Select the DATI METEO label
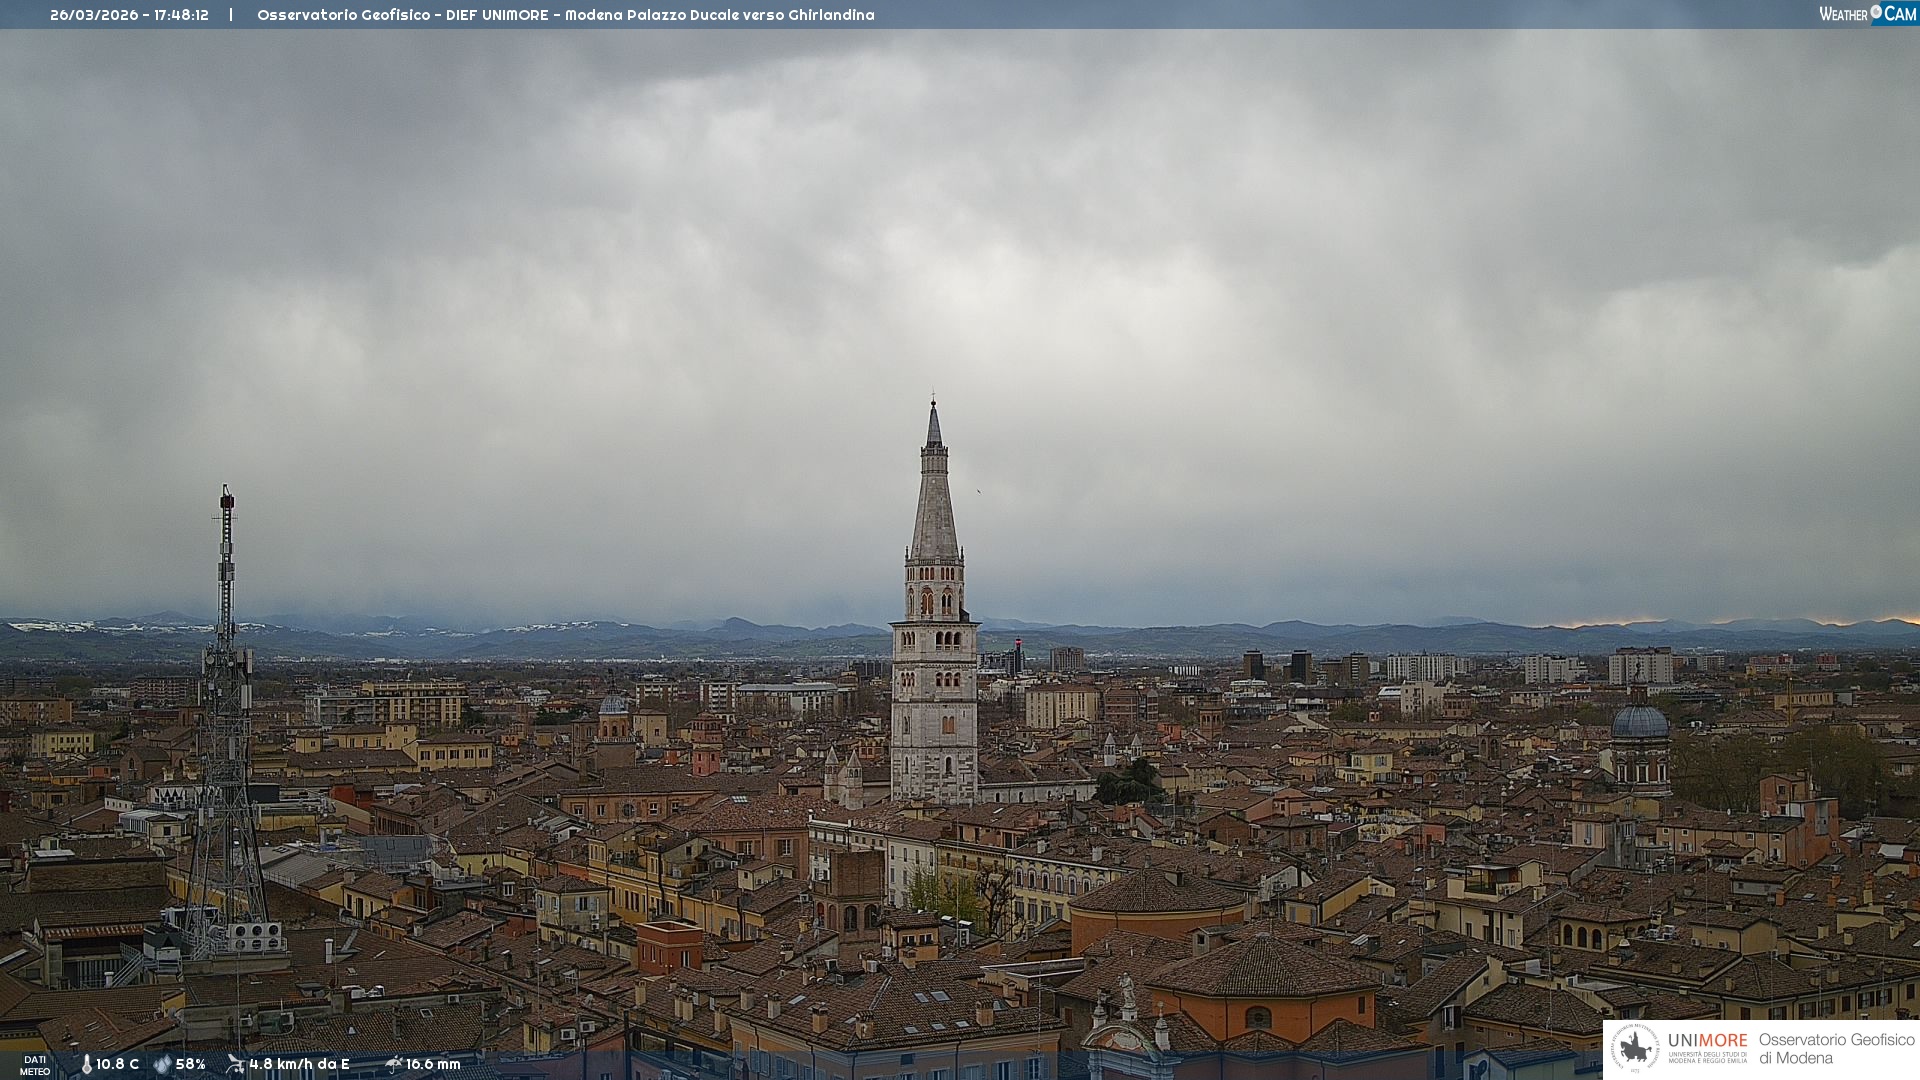1920x1080 pixels. click(x=35, y=1065)
